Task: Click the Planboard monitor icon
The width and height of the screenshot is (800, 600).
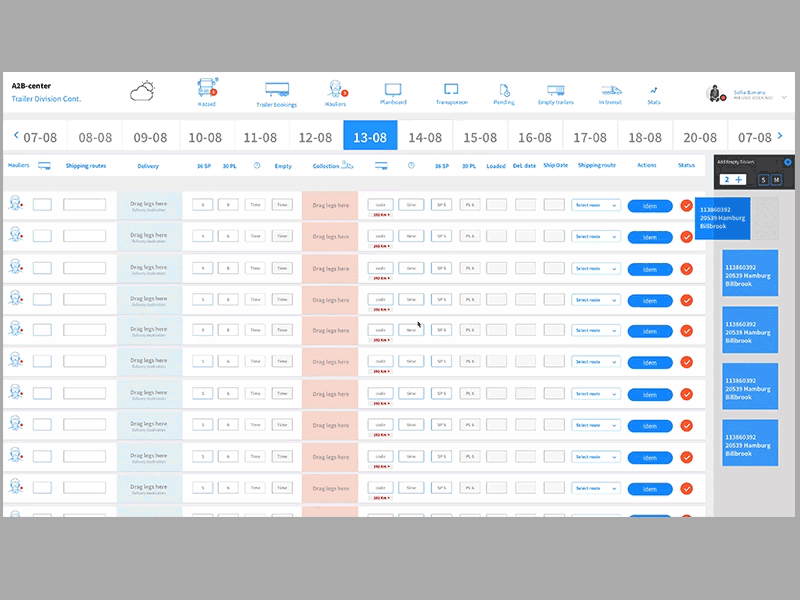Action: (393, 90)
